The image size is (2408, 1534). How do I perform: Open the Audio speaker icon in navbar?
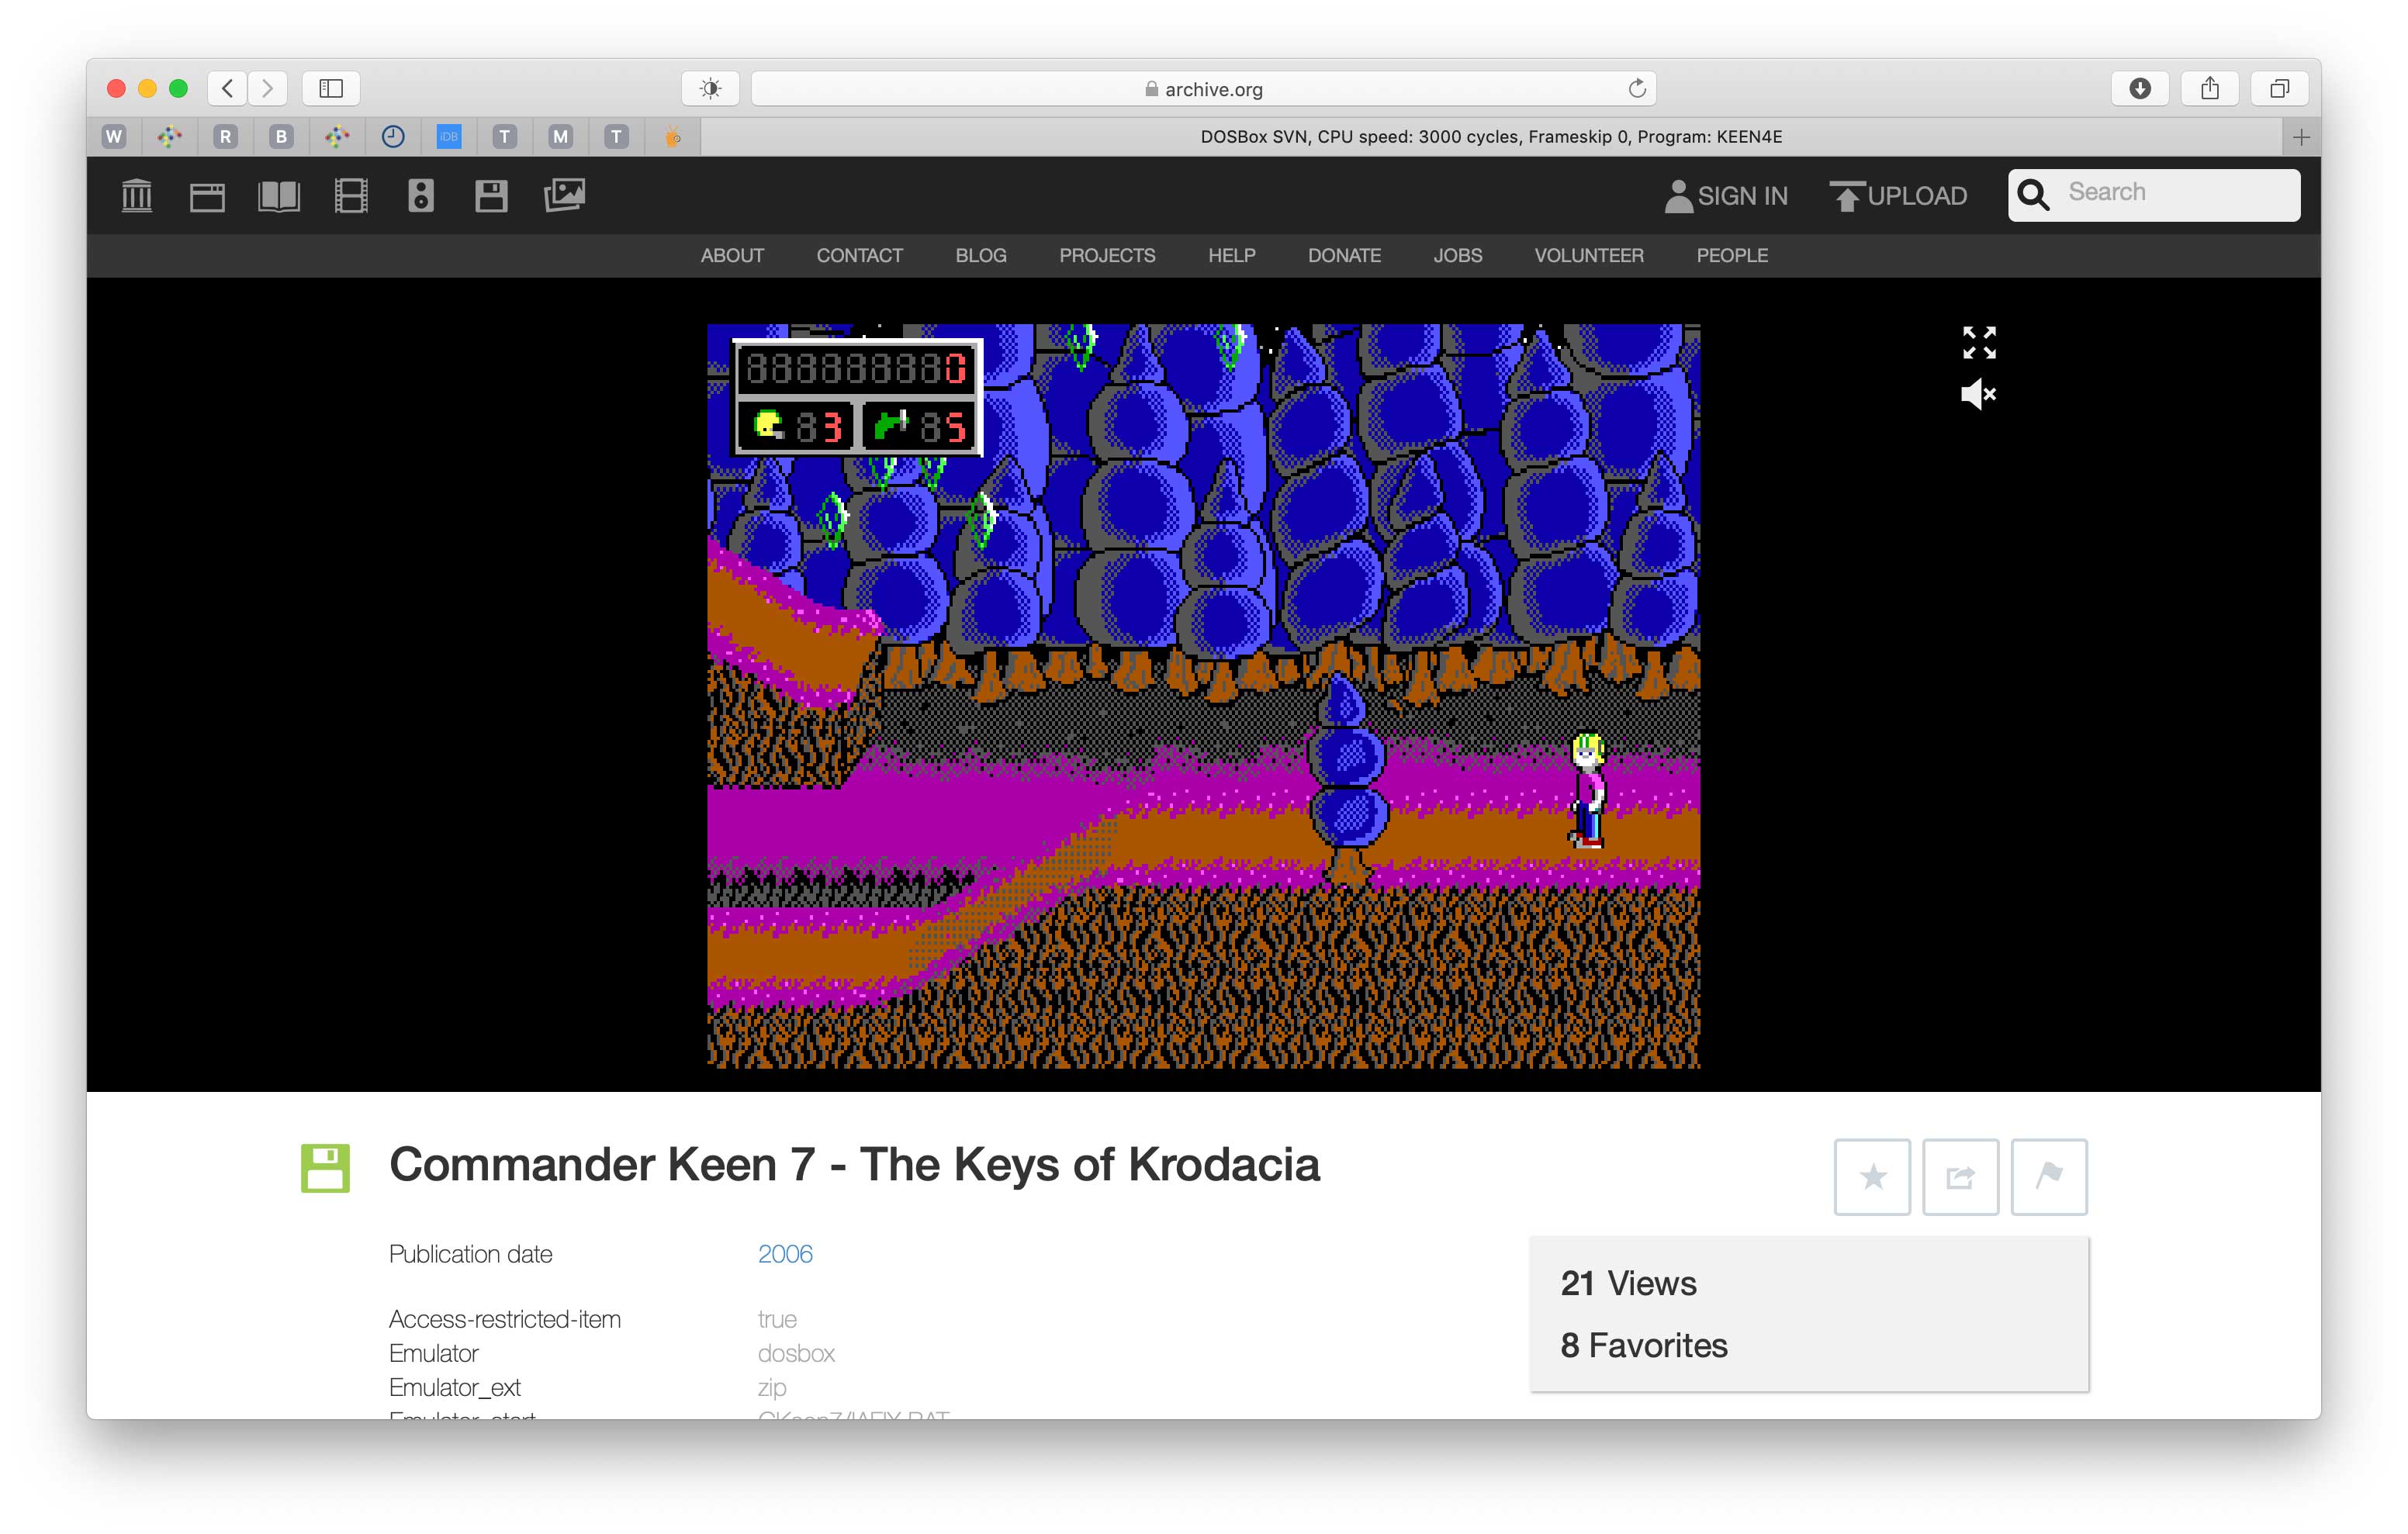(x=421, y=195)
